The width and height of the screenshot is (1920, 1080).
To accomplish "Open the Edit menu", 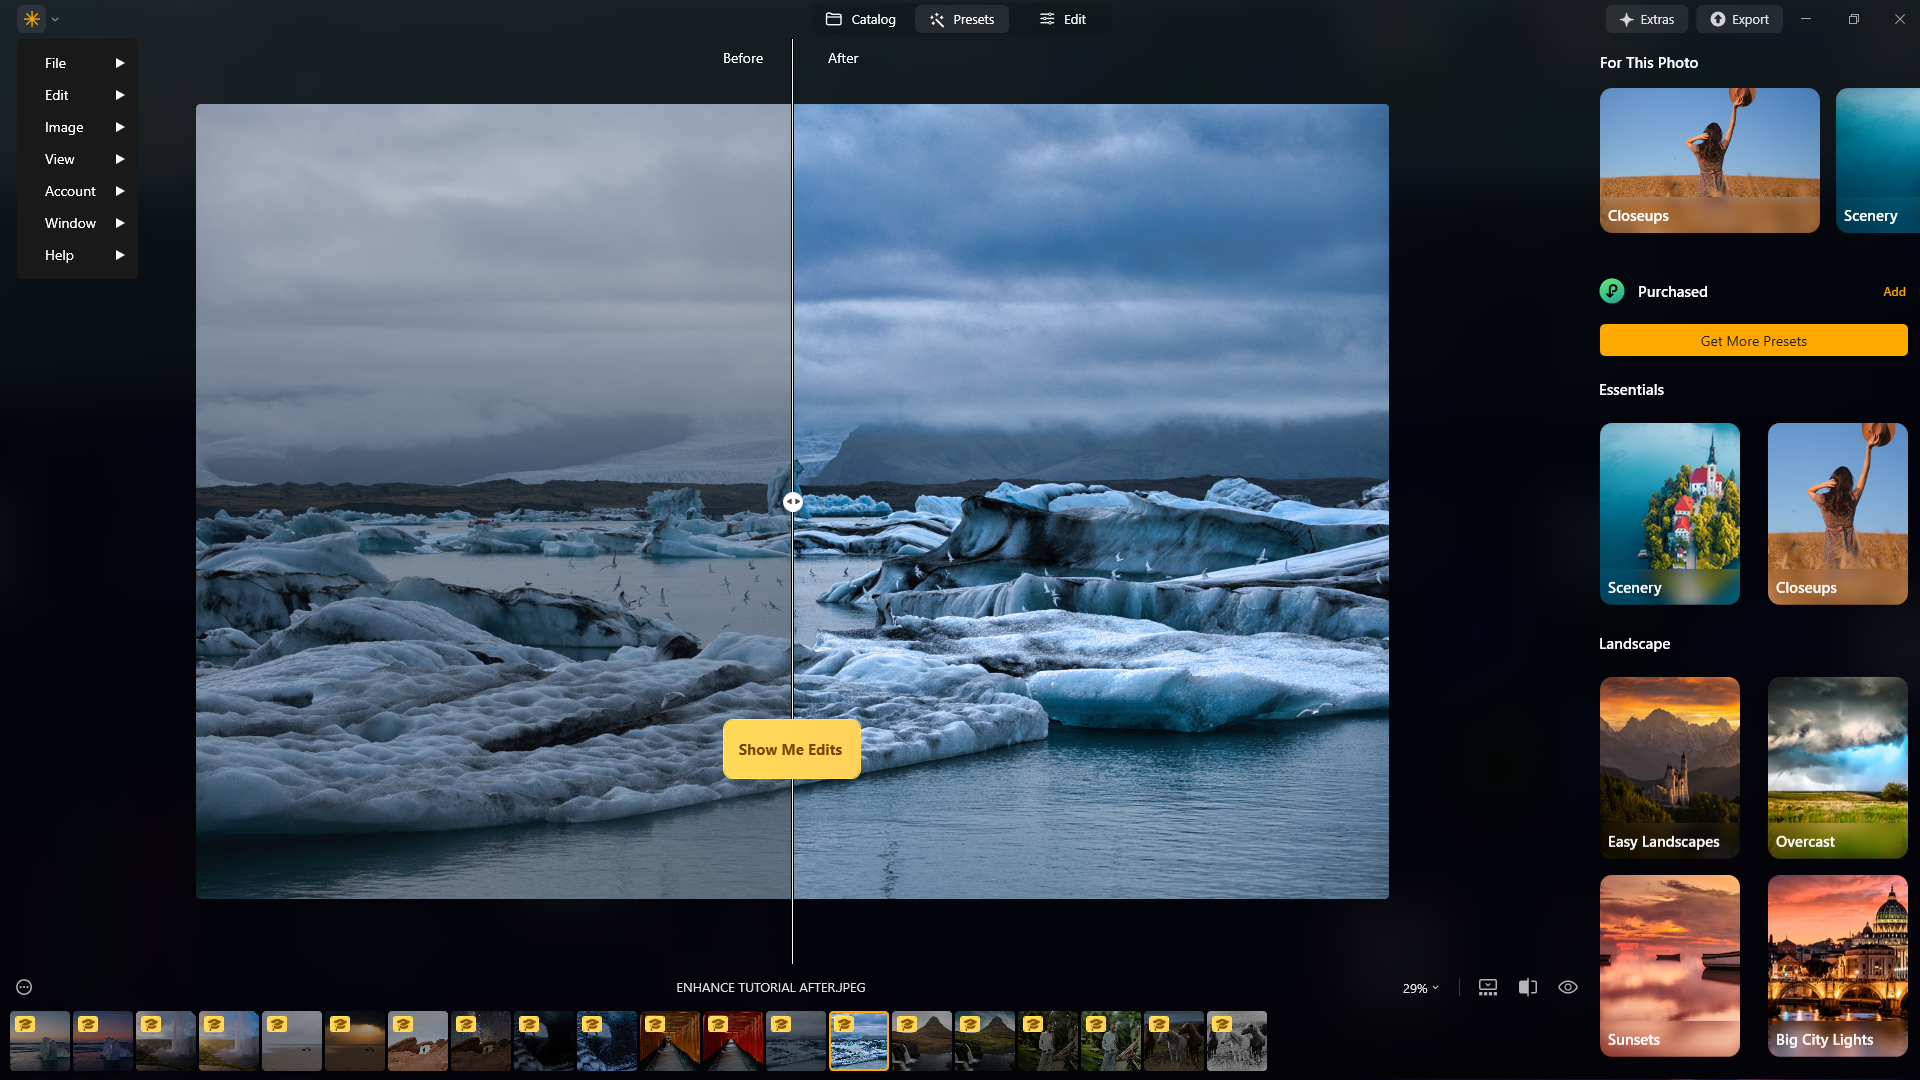I will (x=57, y=94).
